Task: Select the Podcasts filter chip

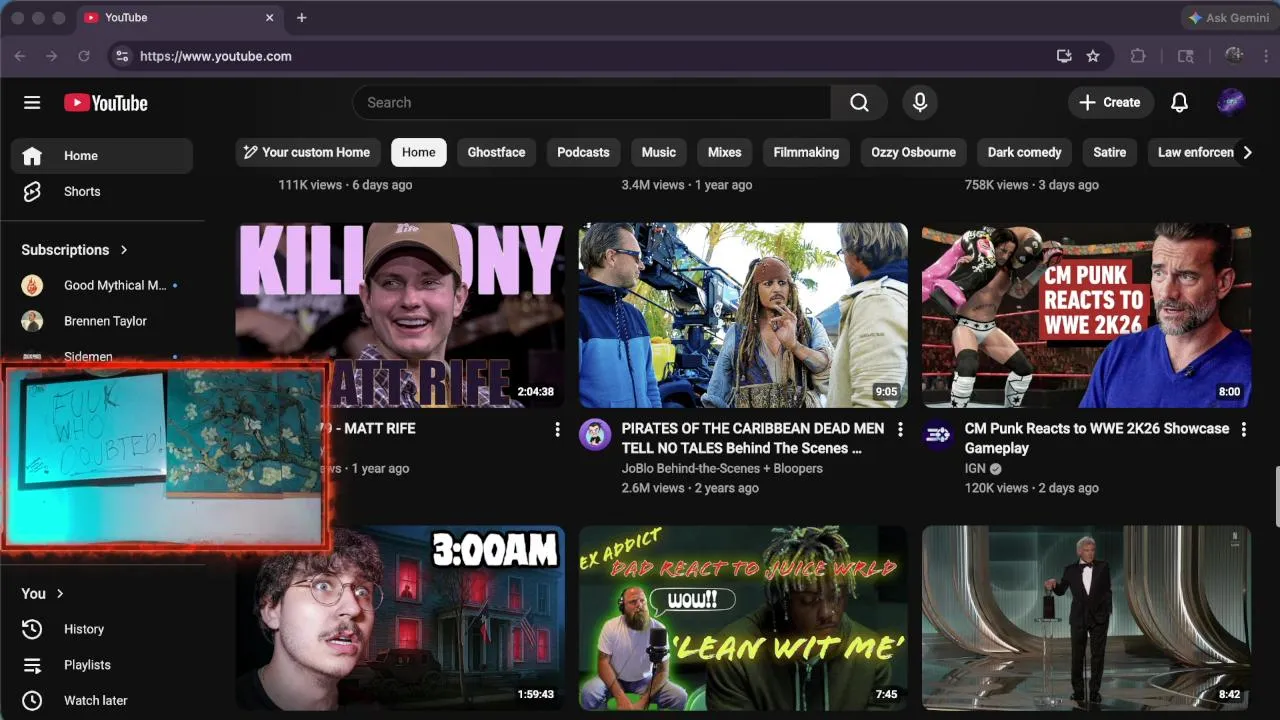Action: pos(583,152)
